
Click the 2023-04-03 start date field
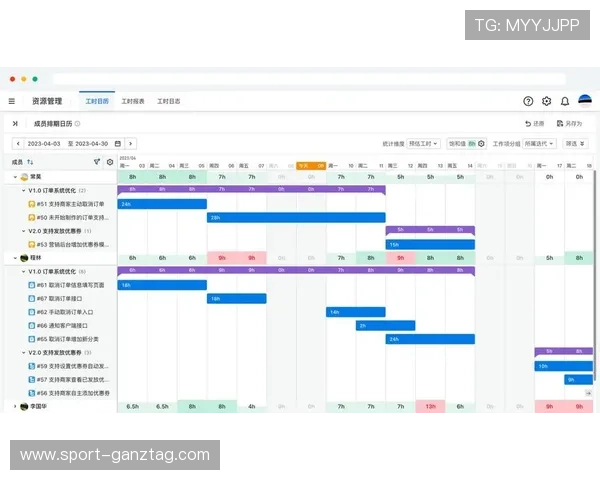pos(44,144)
